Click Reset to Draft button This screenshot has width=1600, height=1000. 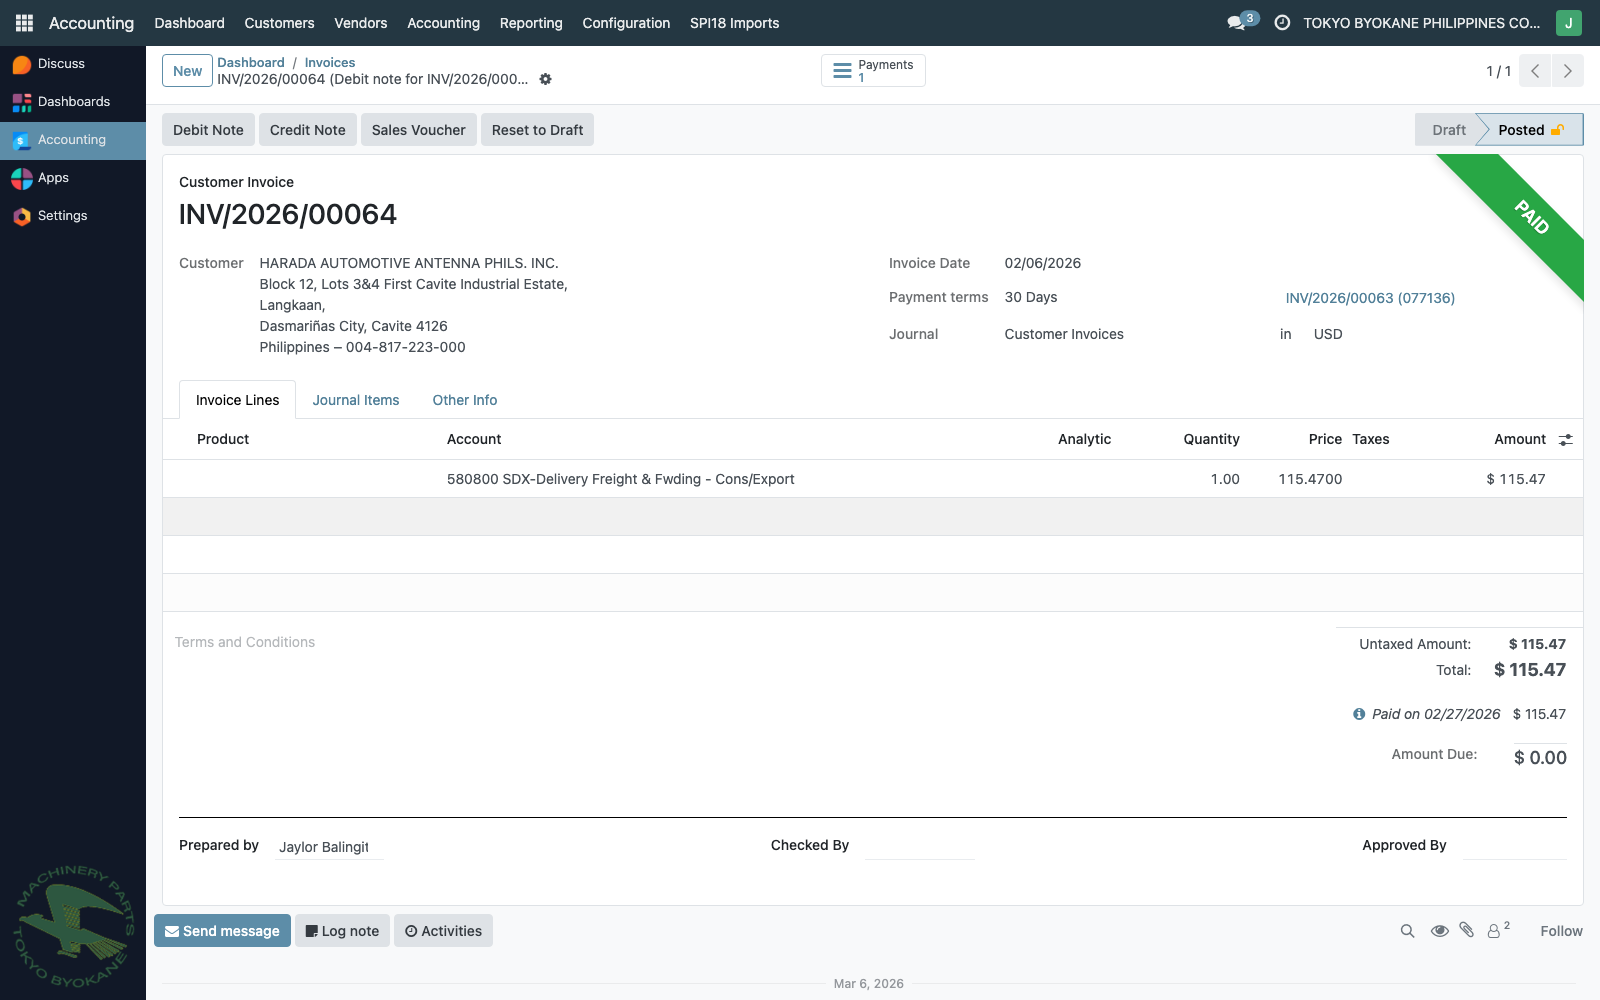pos(537,130)
